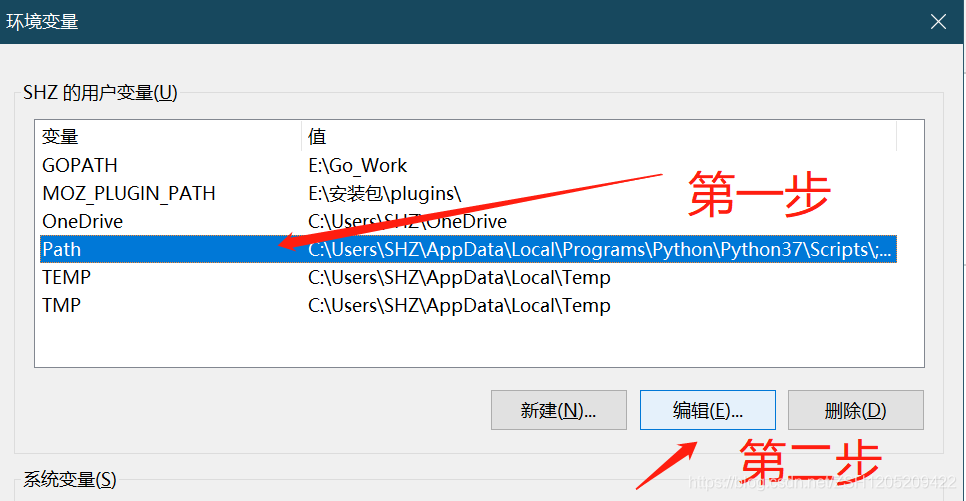Close the 环境变量 dialog

pos(938,22)
